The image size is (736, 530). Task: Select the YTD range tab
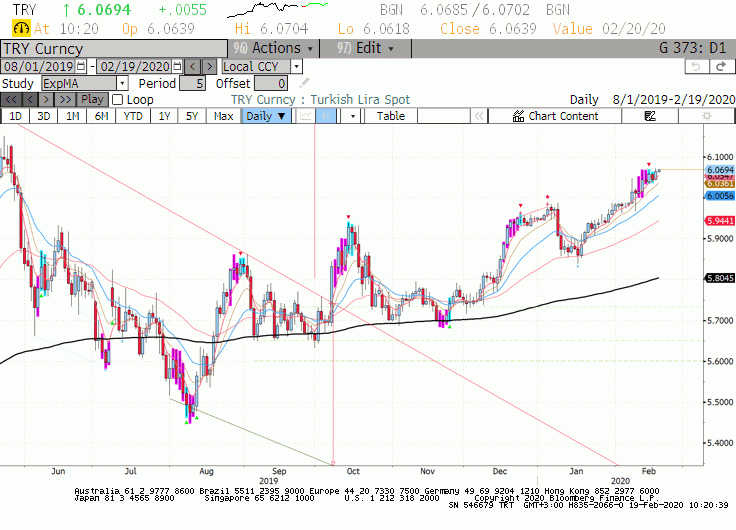click(133, 116)
